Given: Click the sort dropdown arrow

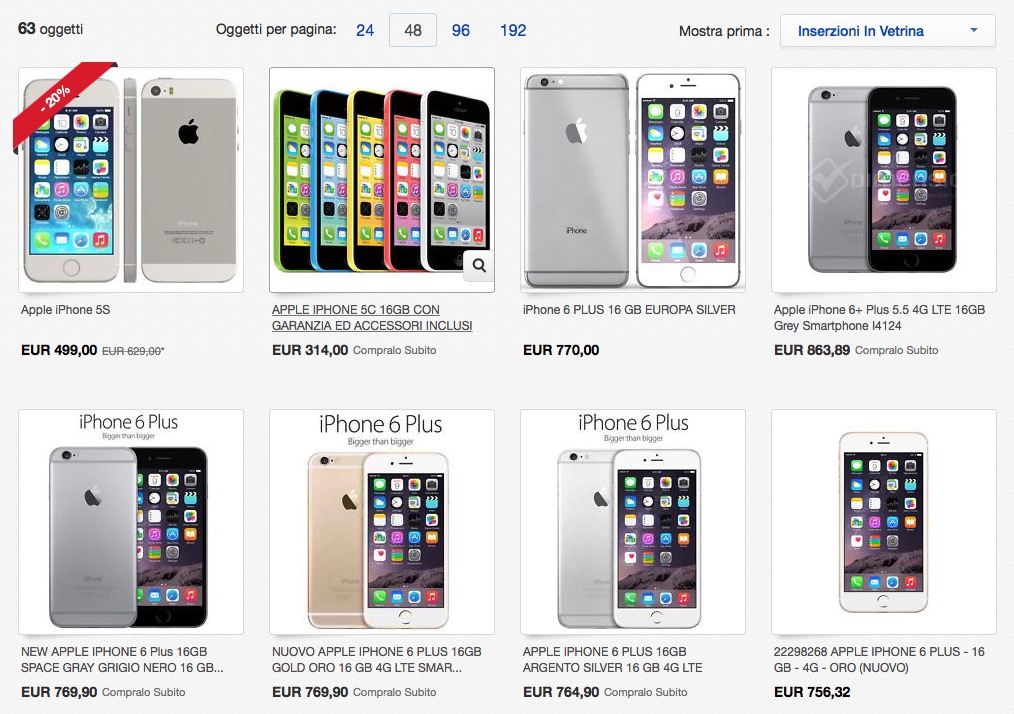Looking at the screenshot, I should click(973, 30).
